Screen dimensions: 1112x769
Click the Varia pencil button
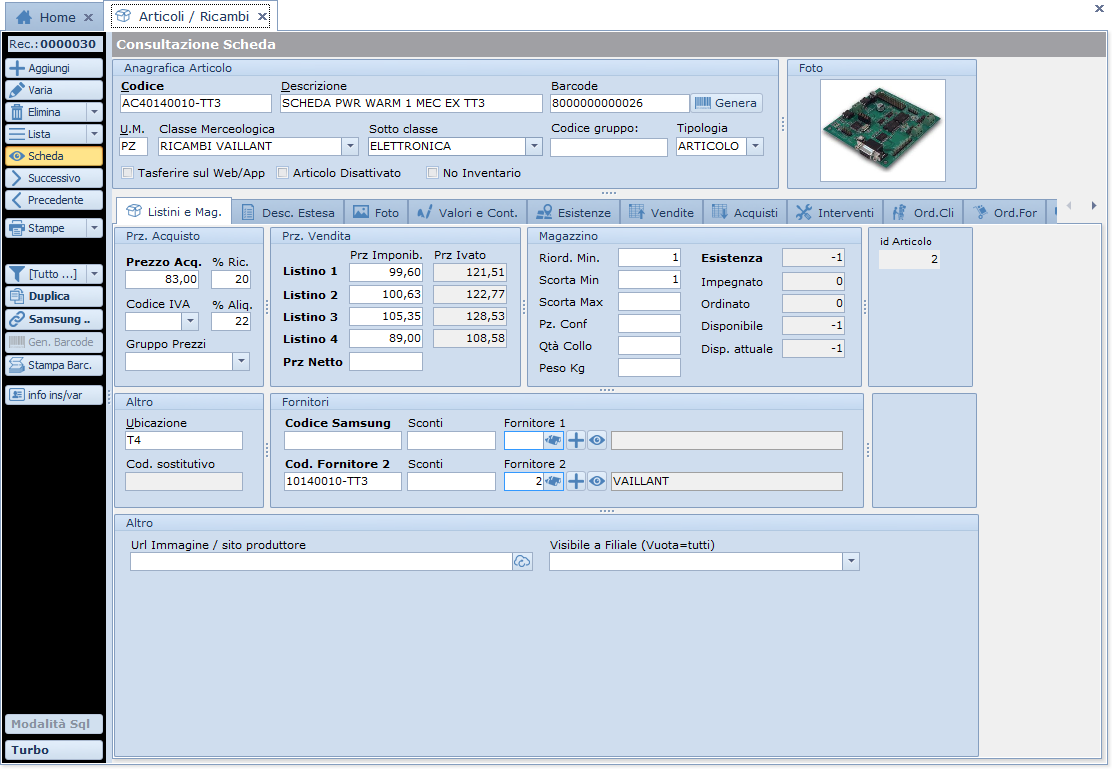[54, 90]
